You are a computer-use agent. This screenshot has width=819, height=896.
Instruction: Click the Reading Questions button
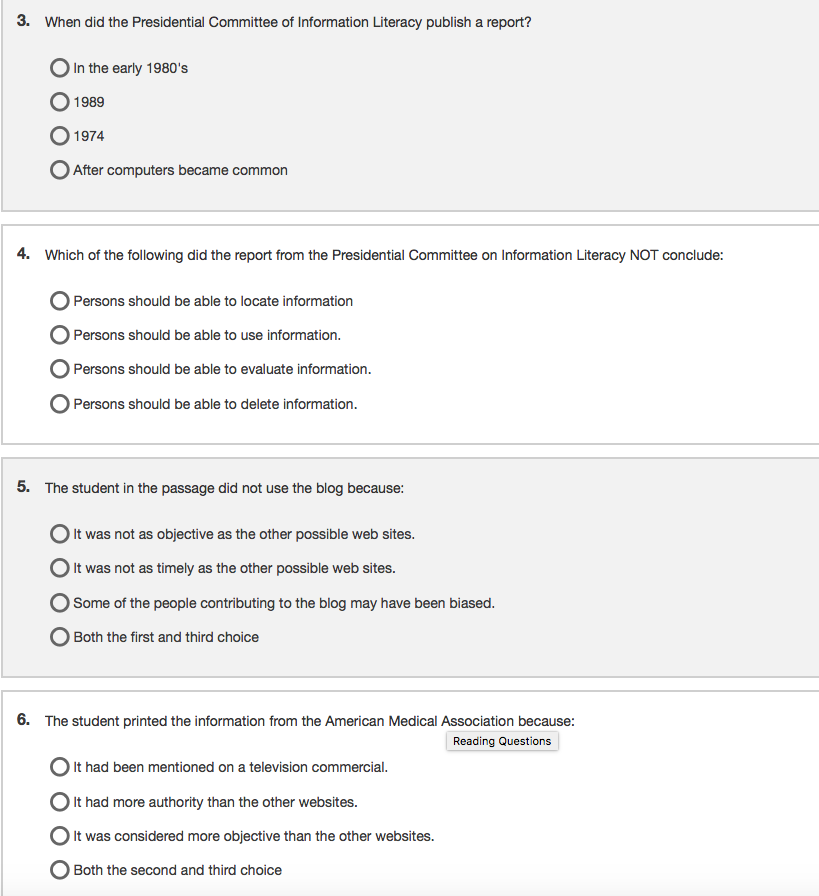click(x=501, y=741)
